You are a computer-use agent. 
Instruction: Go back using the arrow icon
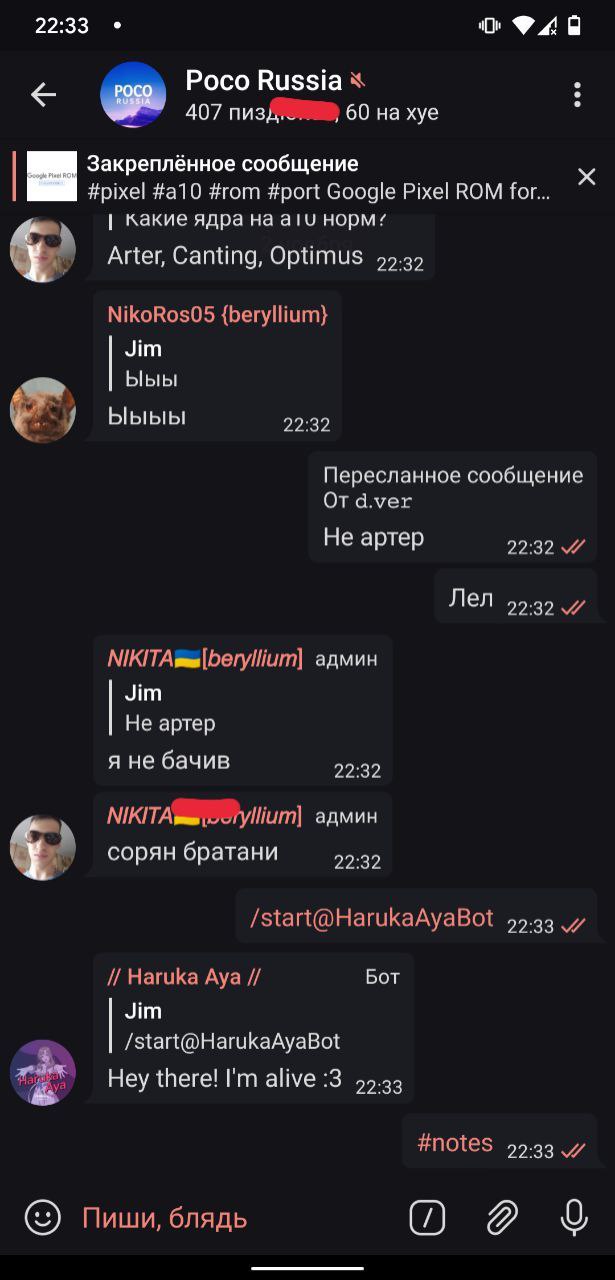(x=43, y=95)
